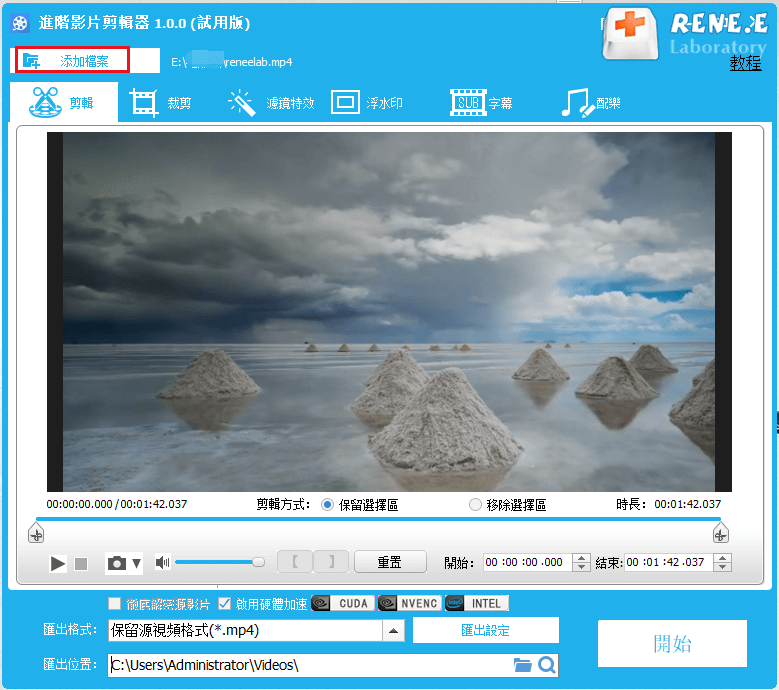Increase the start time with up arrow
The width and height of the screenshot is (779, 690).
581,557
